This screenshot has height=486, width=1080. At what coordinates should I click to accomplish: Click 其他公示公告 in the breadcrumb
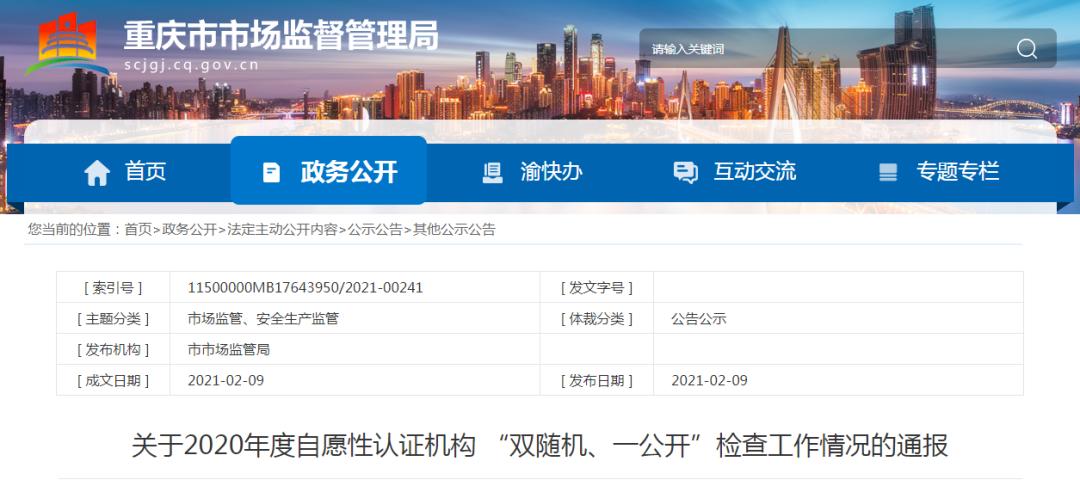tap(454, 230)
